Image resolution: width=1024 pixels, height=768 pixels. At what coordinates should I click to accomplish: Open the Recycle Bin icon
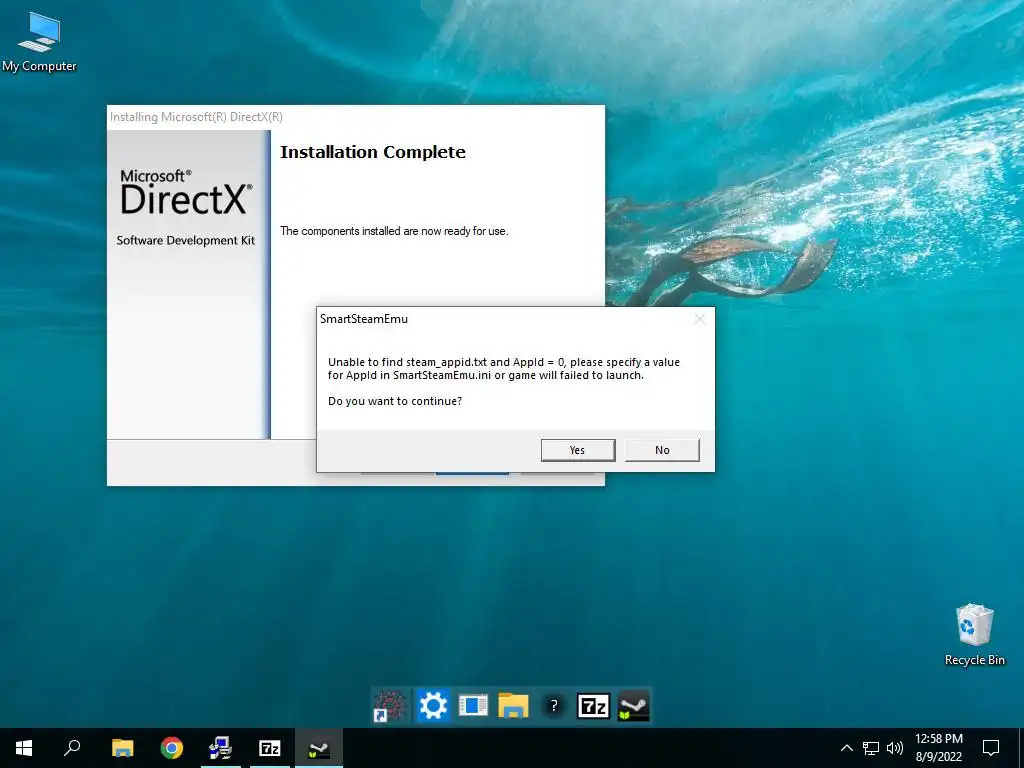[974, 635]
